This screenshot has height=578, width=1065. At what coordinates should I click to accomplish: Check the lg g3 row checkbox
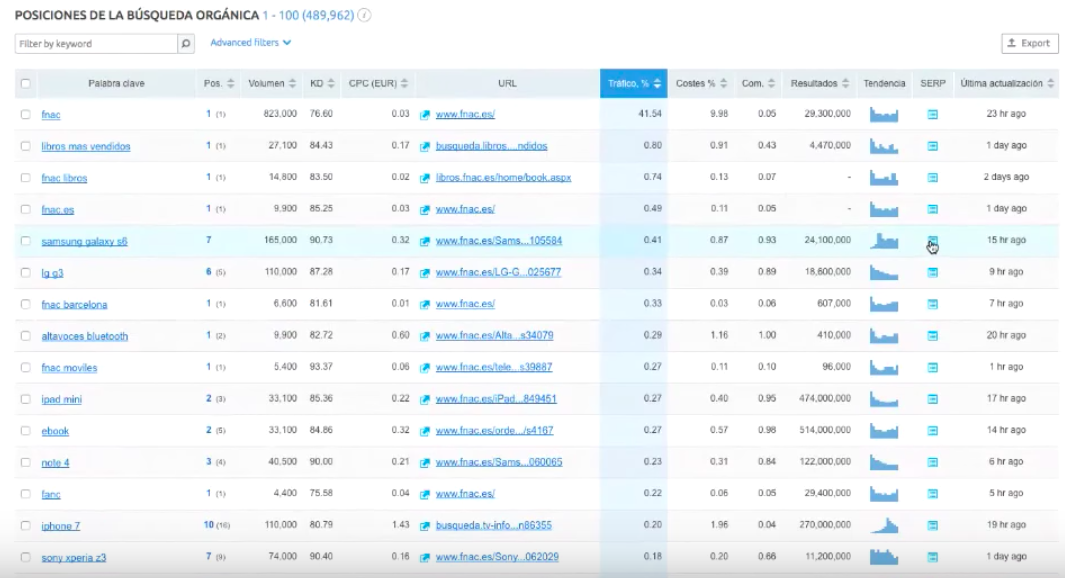pyautogui.click(x=26, y=272)
